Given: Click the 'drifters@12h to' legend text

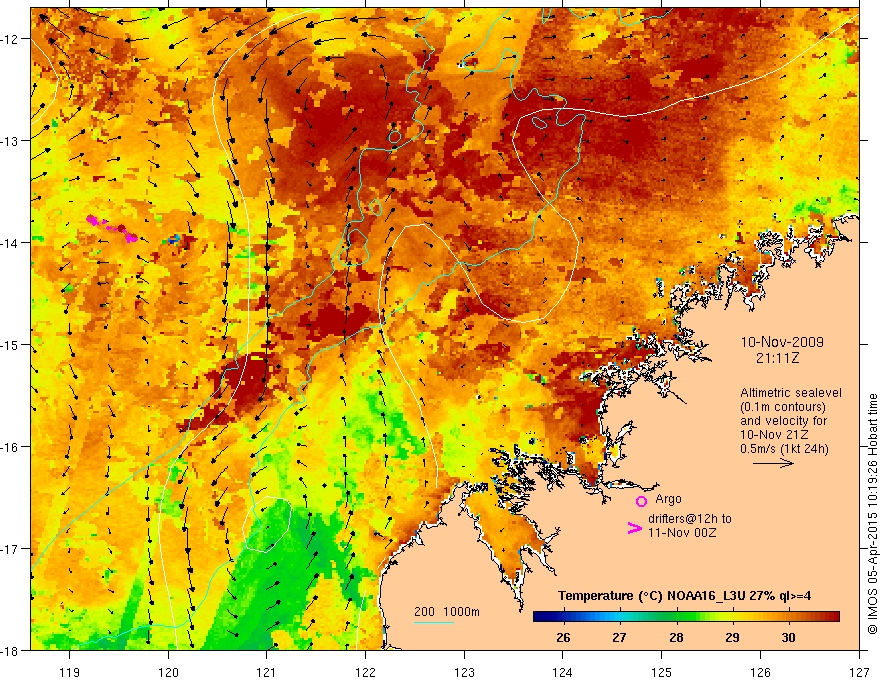Looking at the screenshot, I should pos(690,519).
